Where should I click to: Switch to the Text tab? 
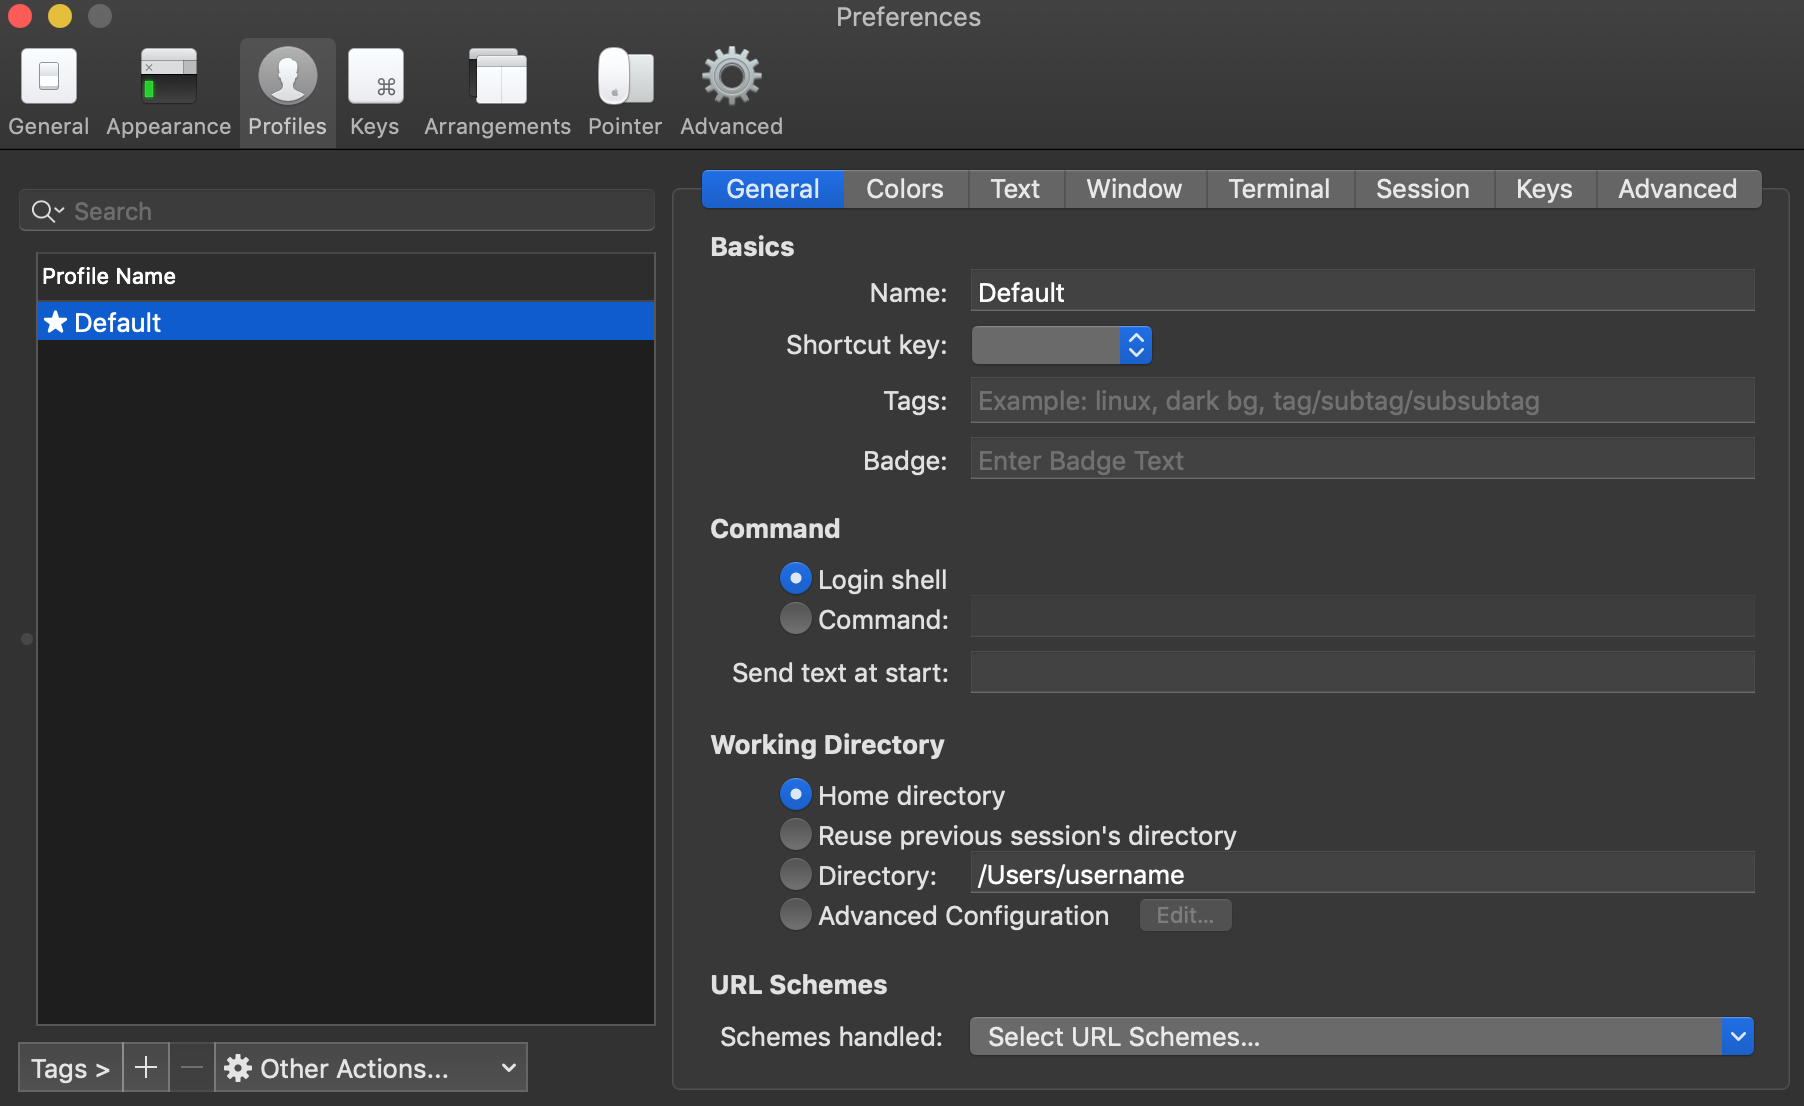click(1015, 189)
